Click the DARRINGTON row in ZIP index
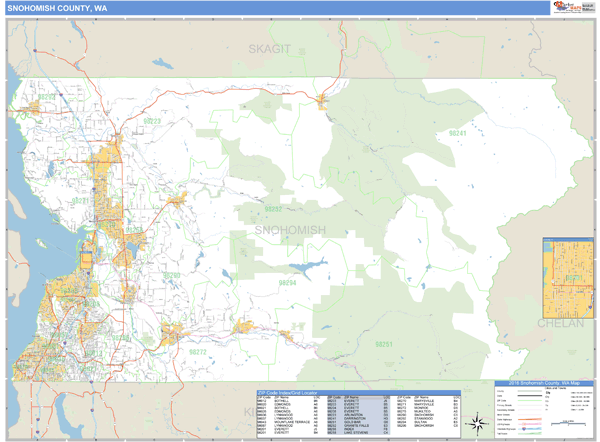600x442 pixels. (x=359, y=418)
